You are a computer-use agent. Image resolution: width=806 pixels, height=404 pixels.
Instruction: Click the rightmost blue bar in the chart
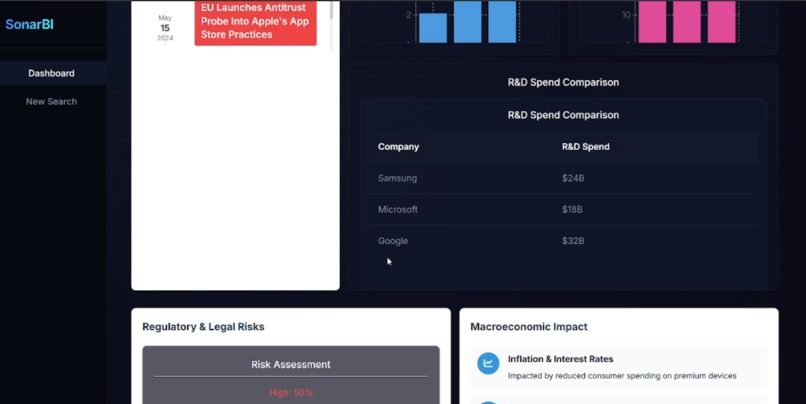click(502, 21)
